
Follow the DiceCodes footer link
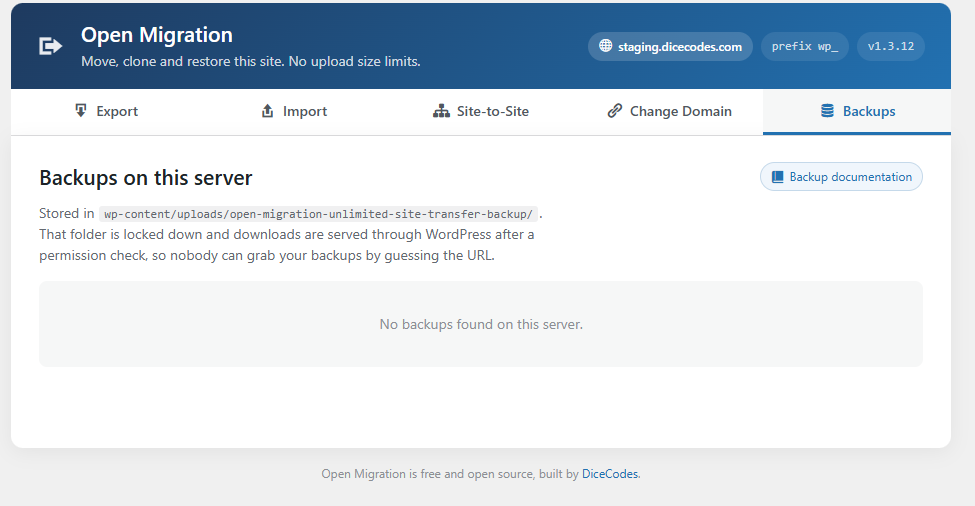click(x=609, y=474)
